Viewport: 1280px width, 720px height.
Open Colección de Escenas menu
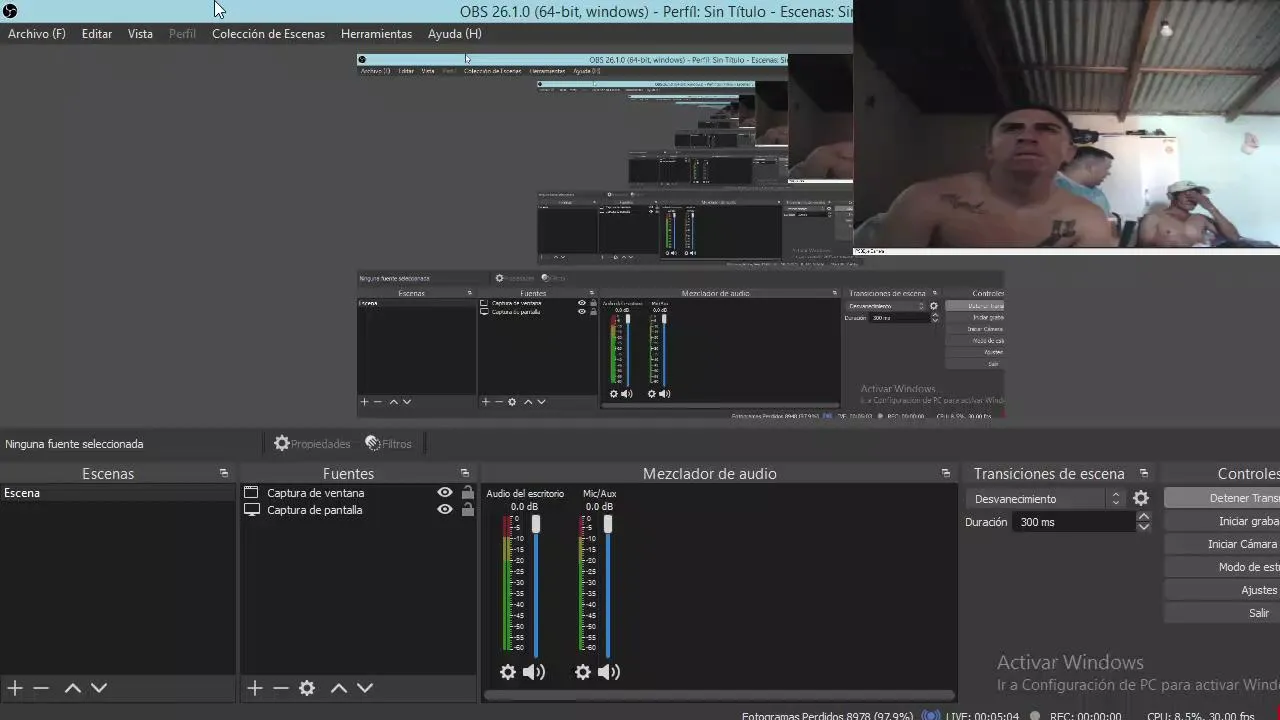268,34
